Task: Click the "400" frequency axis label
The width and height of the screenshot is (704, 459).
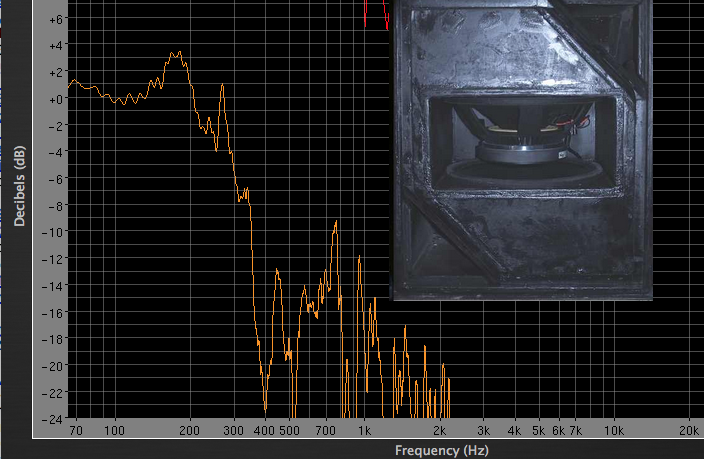Action: point(264,431)
